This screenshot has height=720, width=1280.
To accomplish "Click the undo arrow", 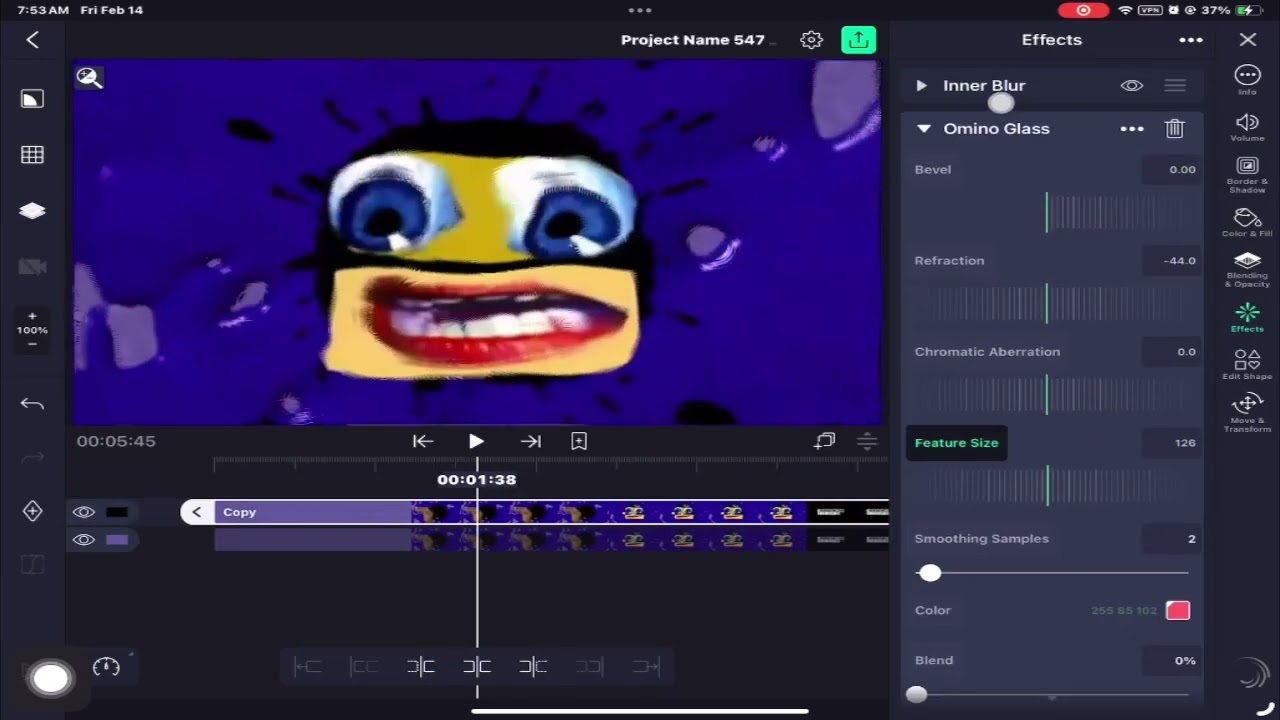I will point(32,404).
